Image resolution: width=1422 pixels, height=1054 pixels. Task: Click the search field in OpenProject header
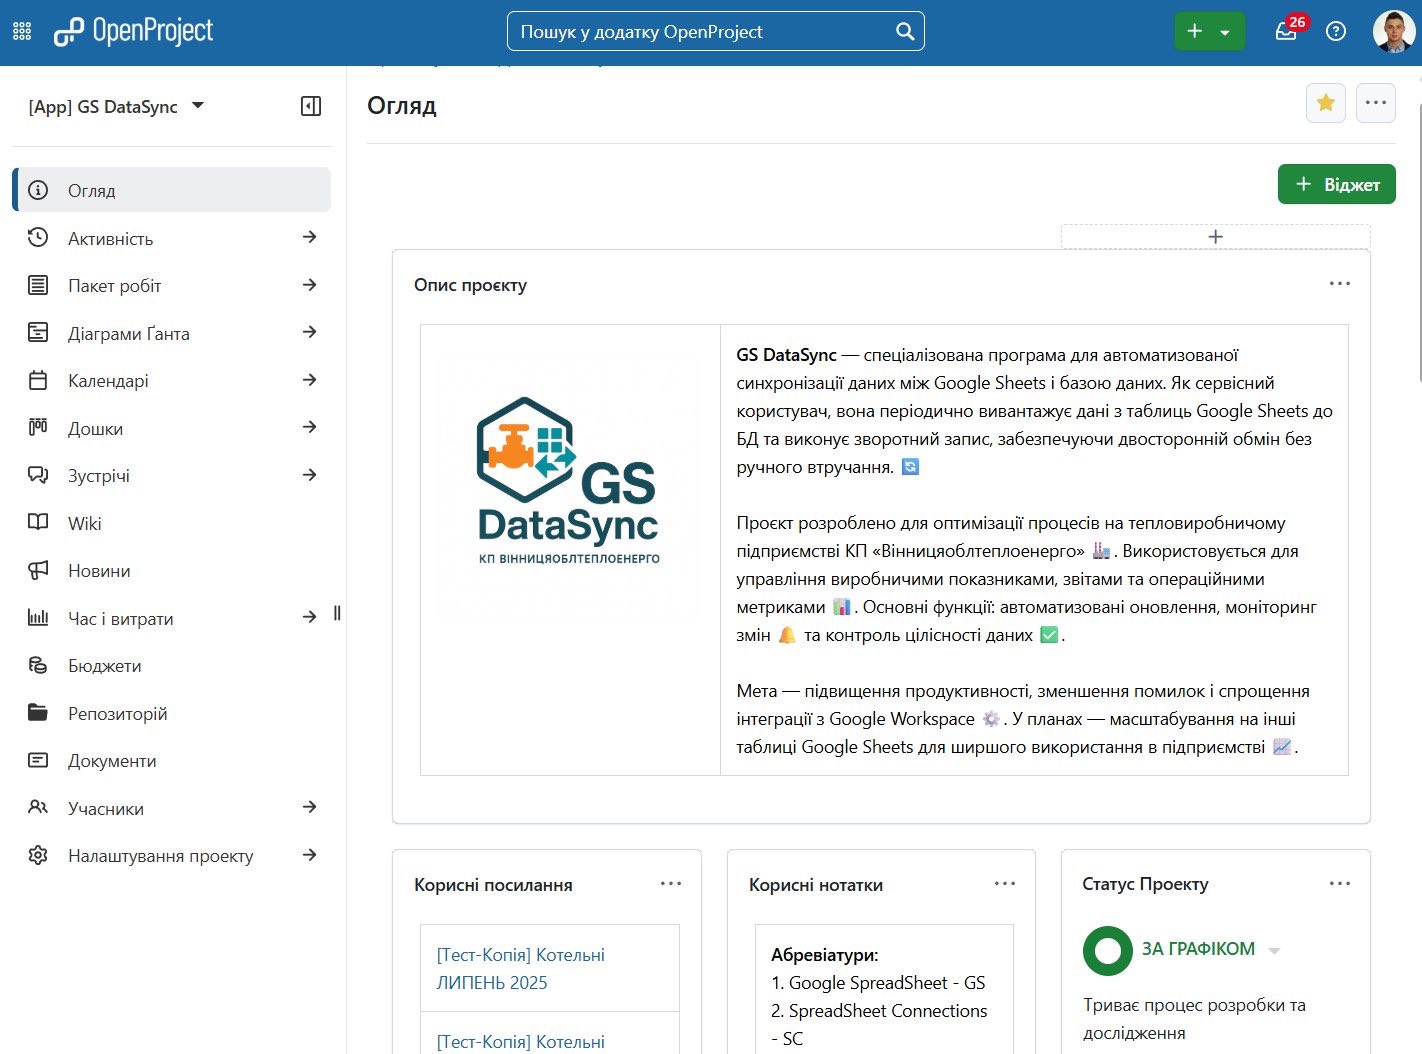pos(700,32)
